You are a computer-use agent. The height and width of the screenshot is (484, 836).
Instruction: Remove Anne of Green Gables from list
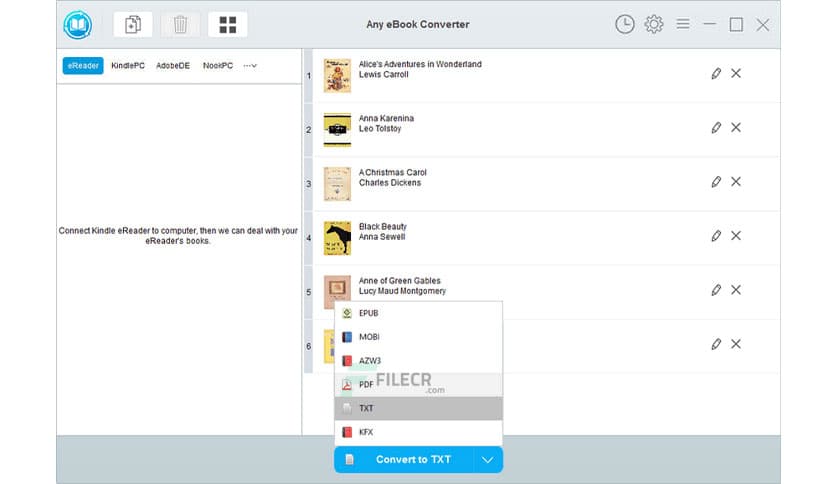[x=736, y=290]
